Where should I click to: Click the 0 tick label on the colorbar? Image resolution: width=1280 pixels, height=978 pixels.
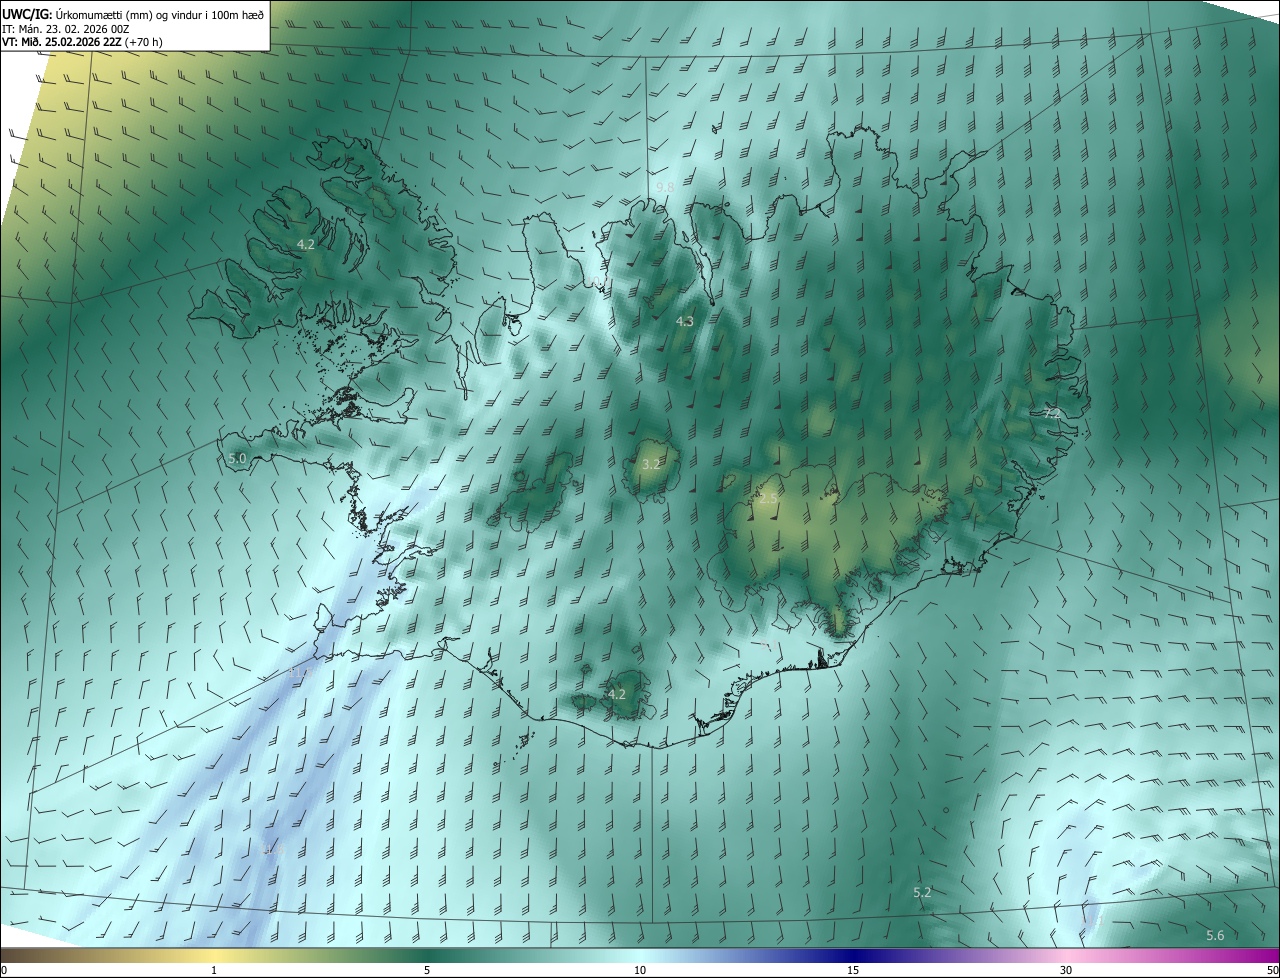(4, 970)
